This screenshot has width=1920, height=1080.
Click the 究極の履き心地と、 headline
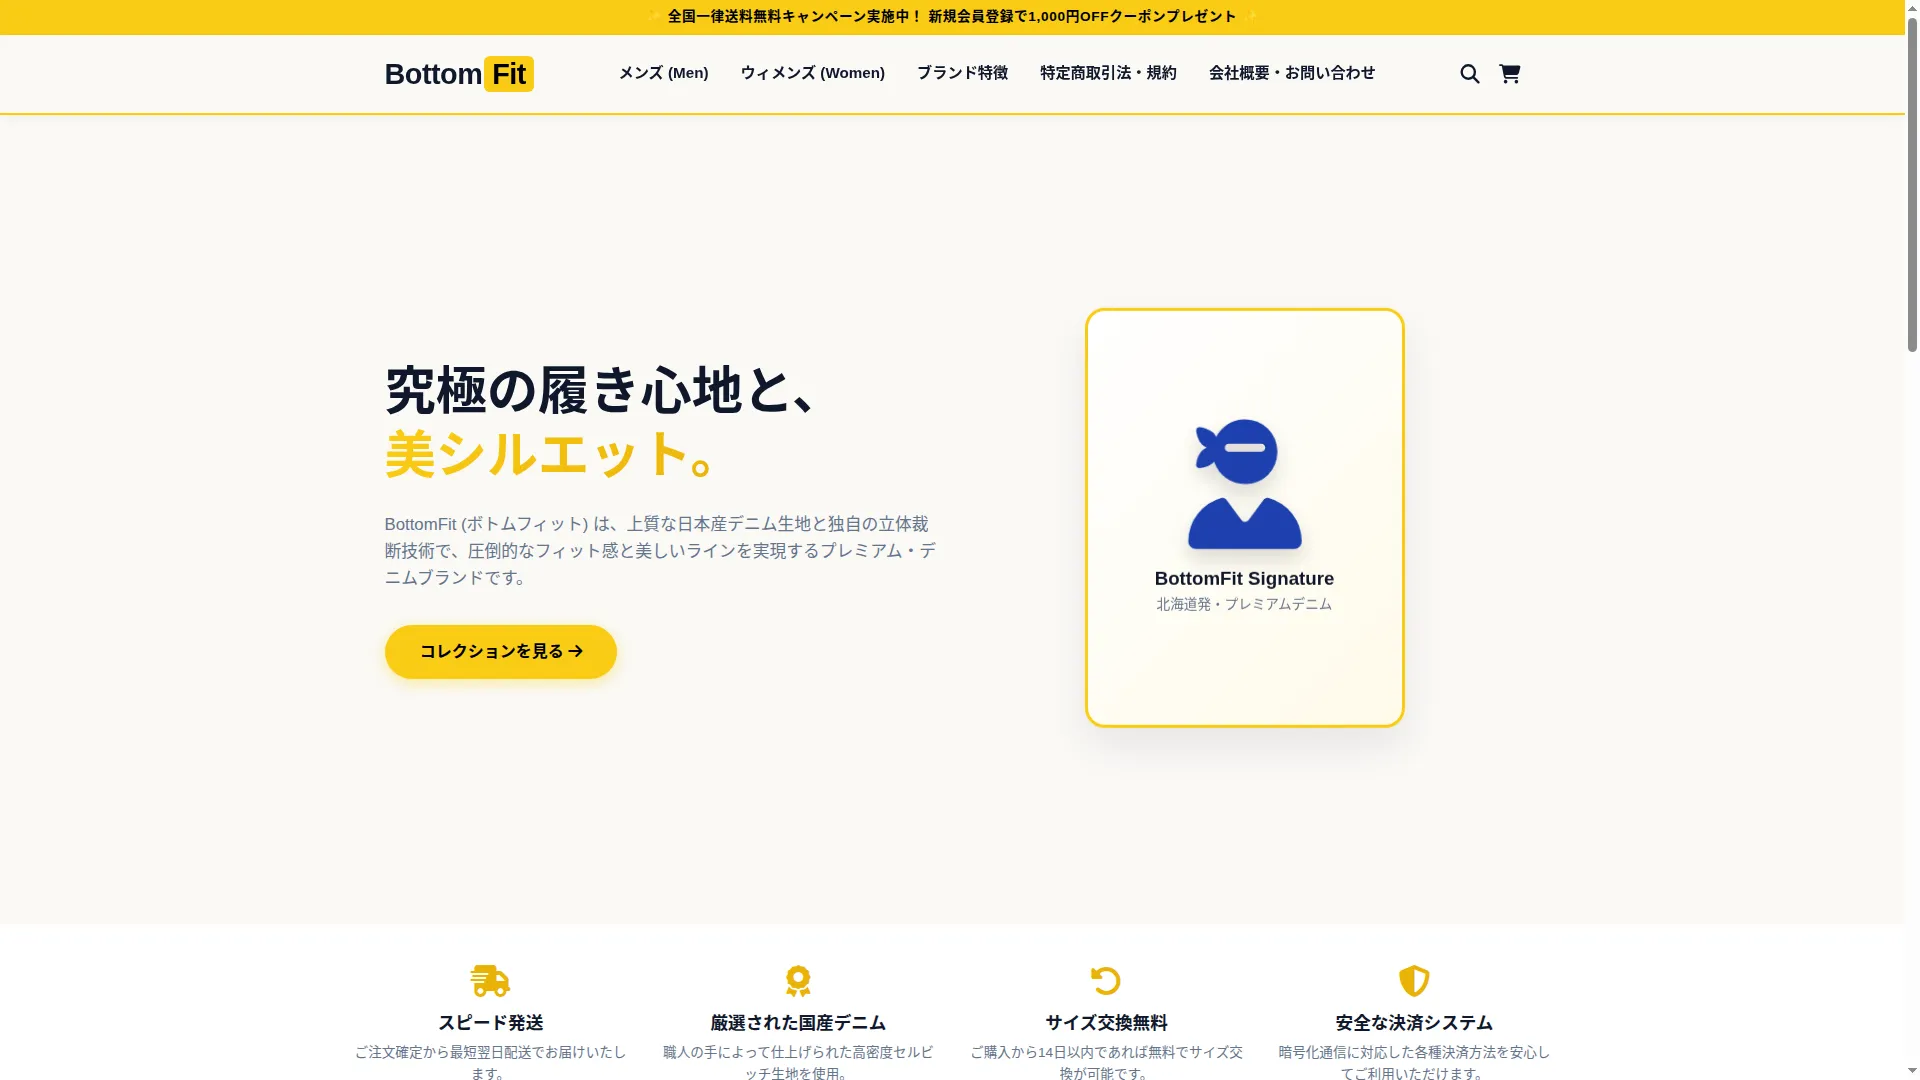tap(602, 390)
